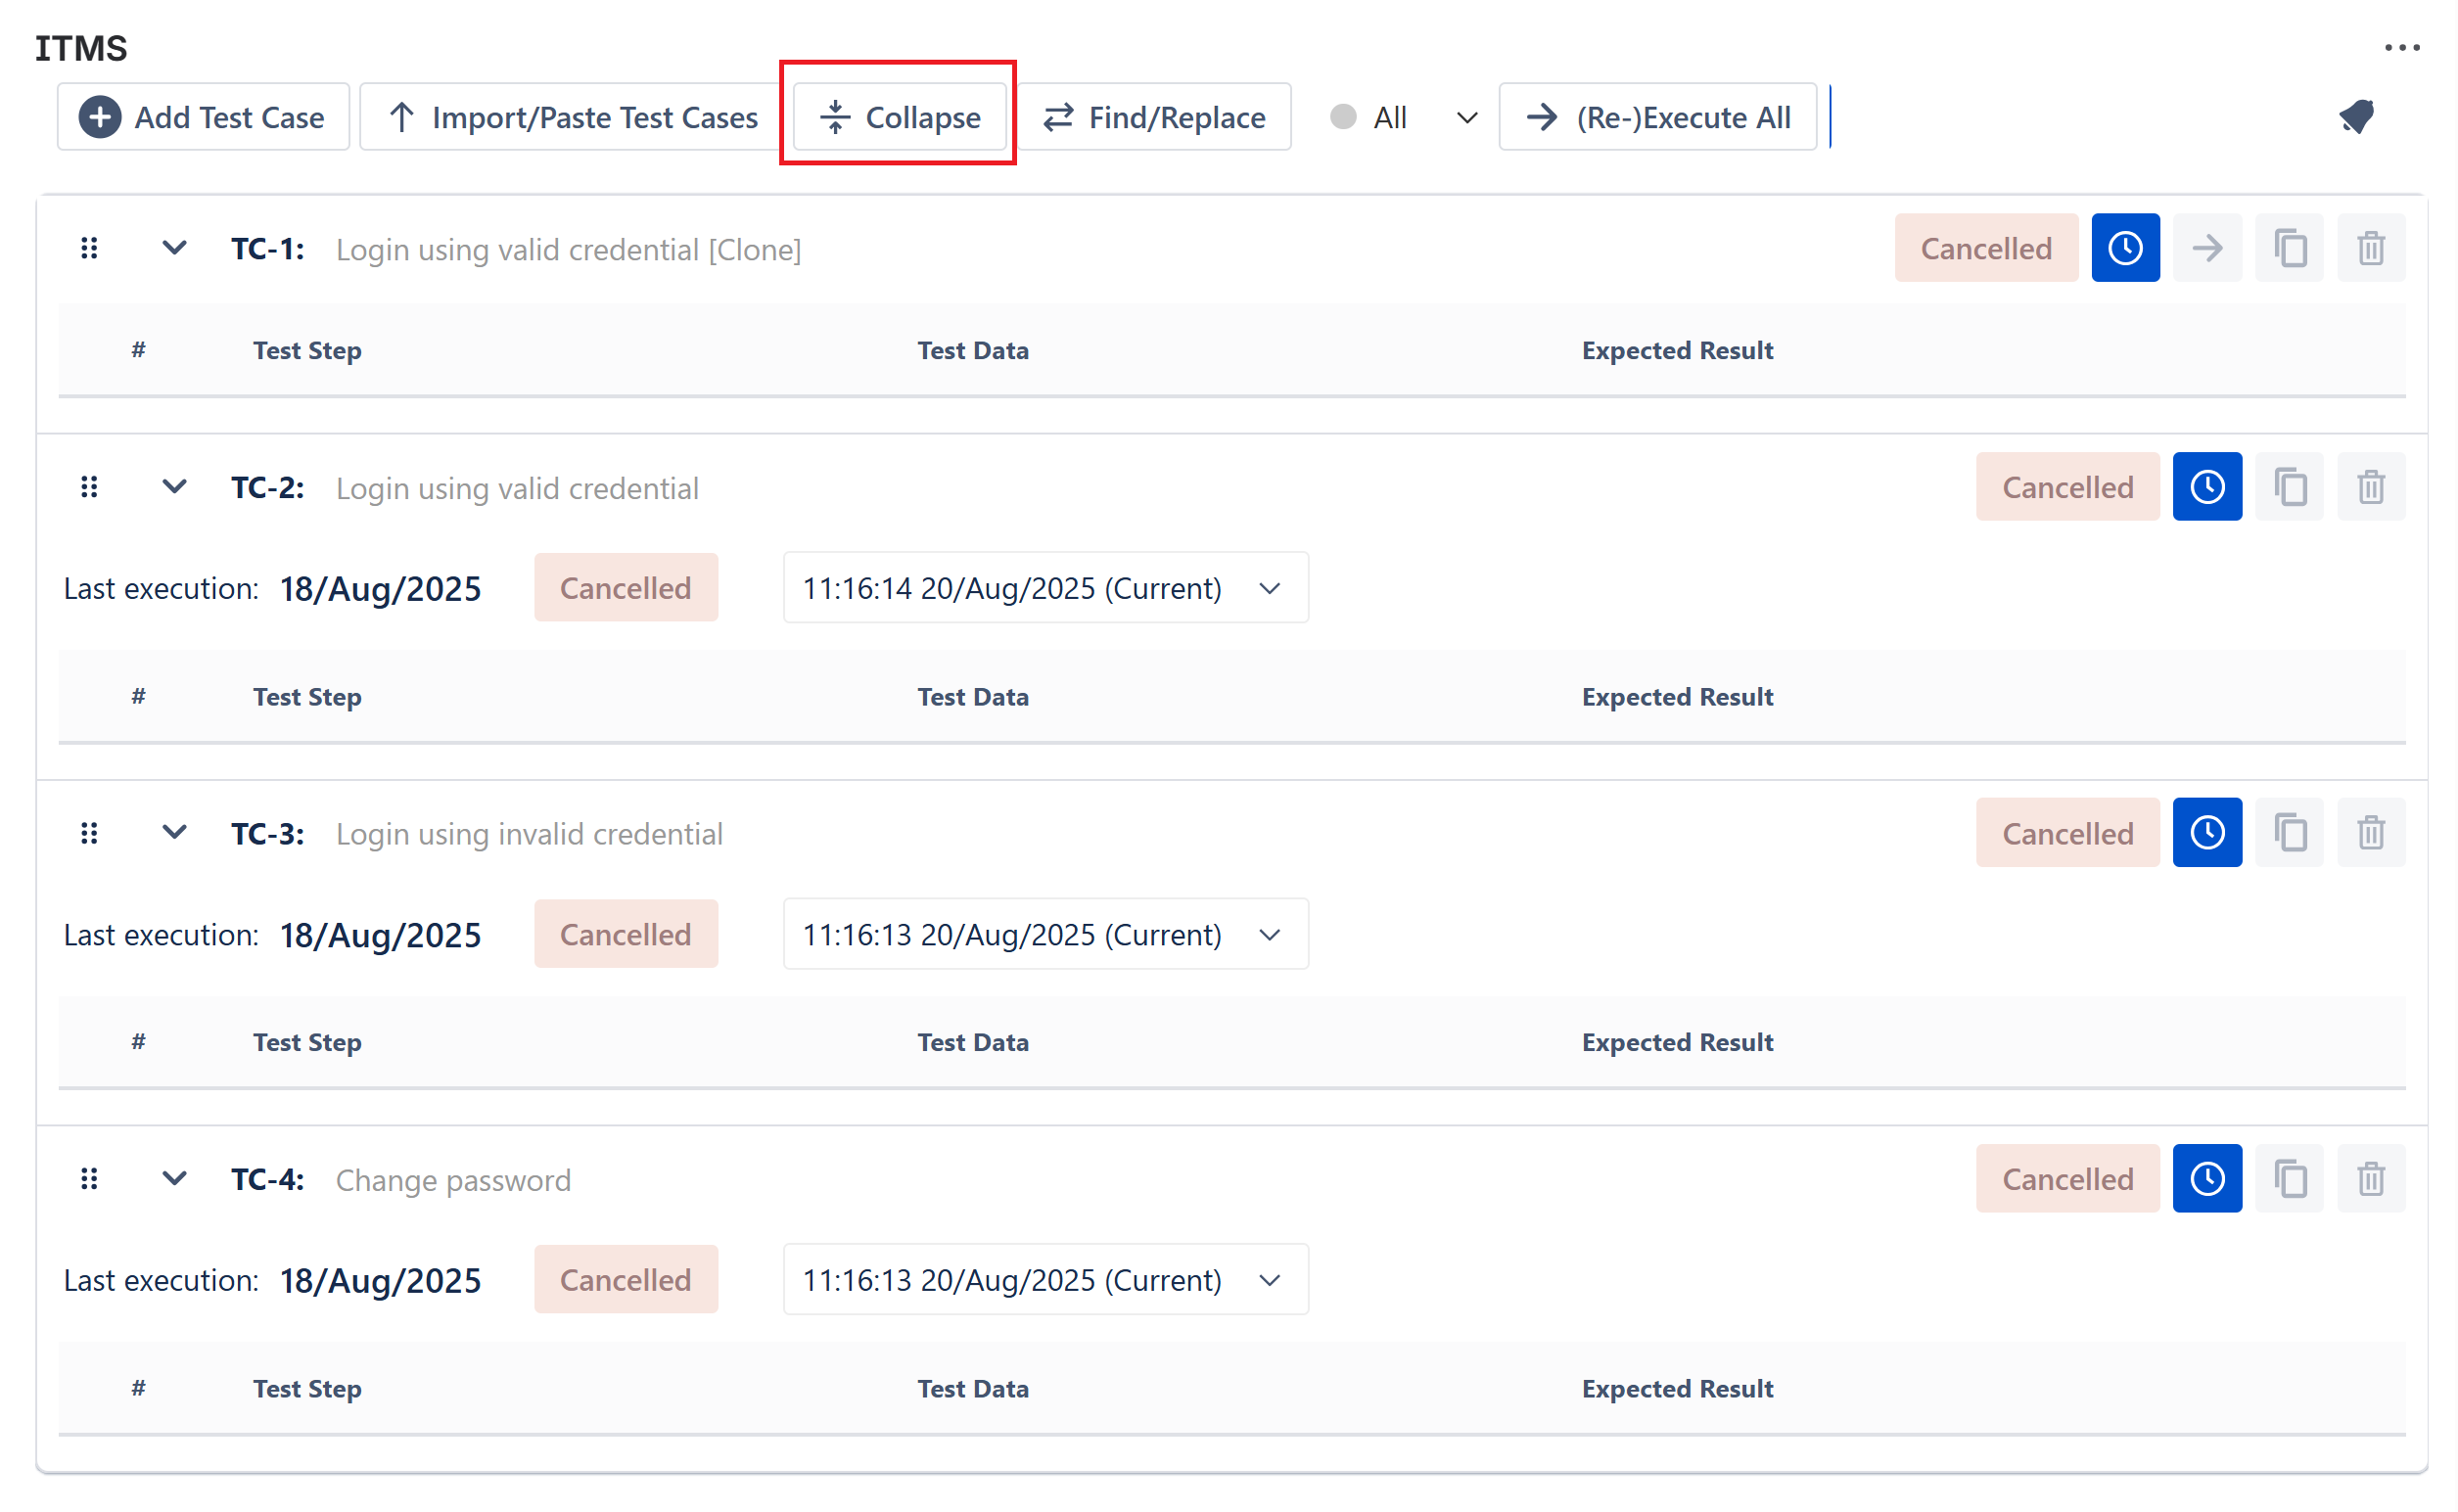
Task: Collapse the TC-3 test case chevron
Action: (174, 832)
